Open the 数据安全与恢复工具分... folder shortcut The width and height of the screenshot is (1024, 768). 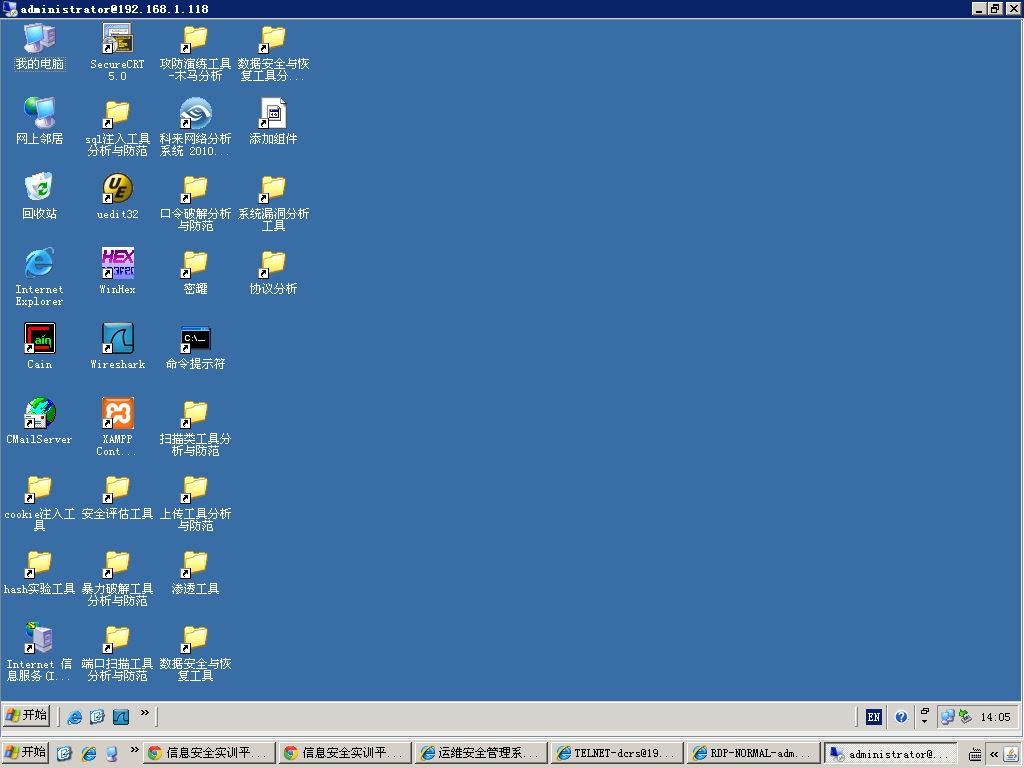(273, 52)
